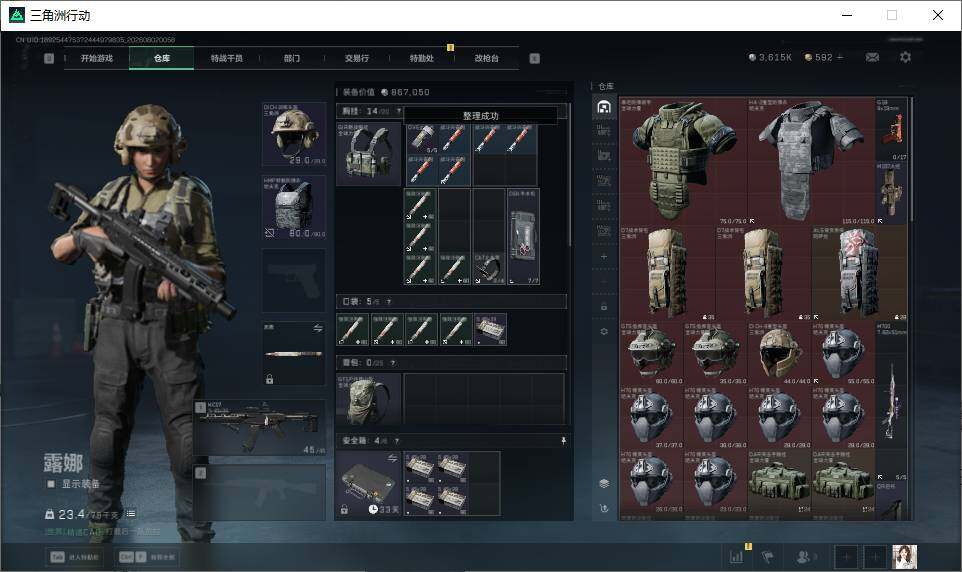Click the left arrow before 开始游戏 tab
Viewport: 962px width, 572px height.
pyautogui.click(x=49, y=58)
